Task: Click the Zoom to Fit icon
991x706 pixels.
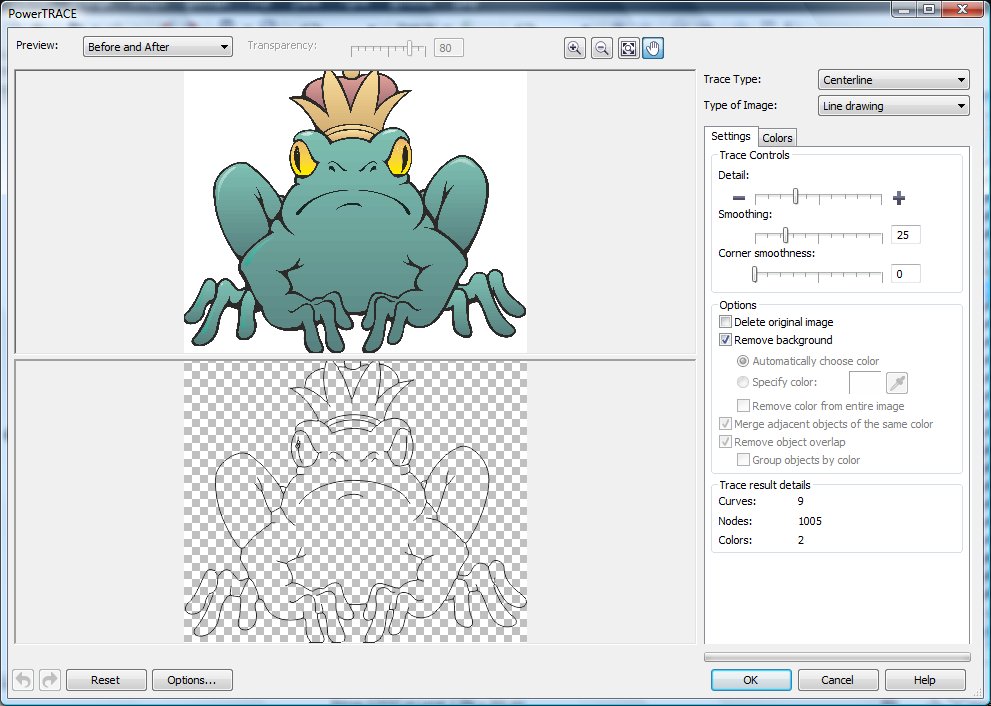Action: coord(627,48)
